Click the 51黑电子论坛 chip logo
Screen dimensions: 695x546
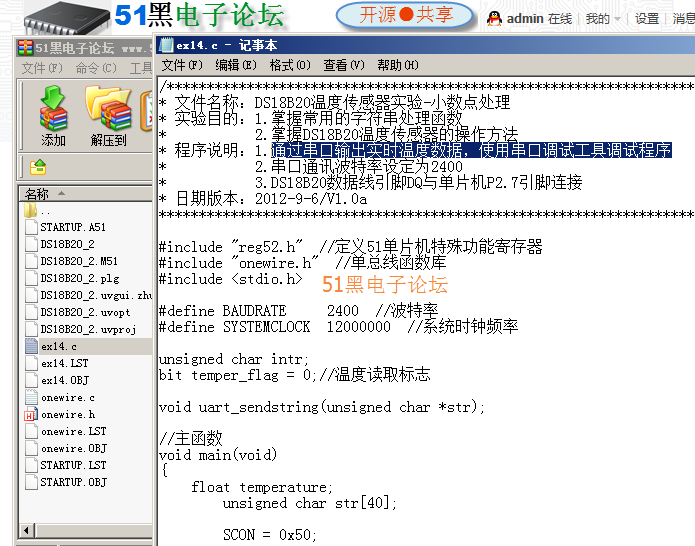click(61, 18)
